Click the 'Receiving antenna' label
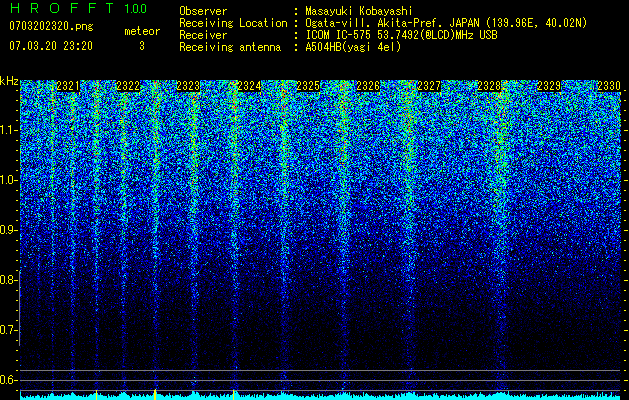 pos(230,47)
